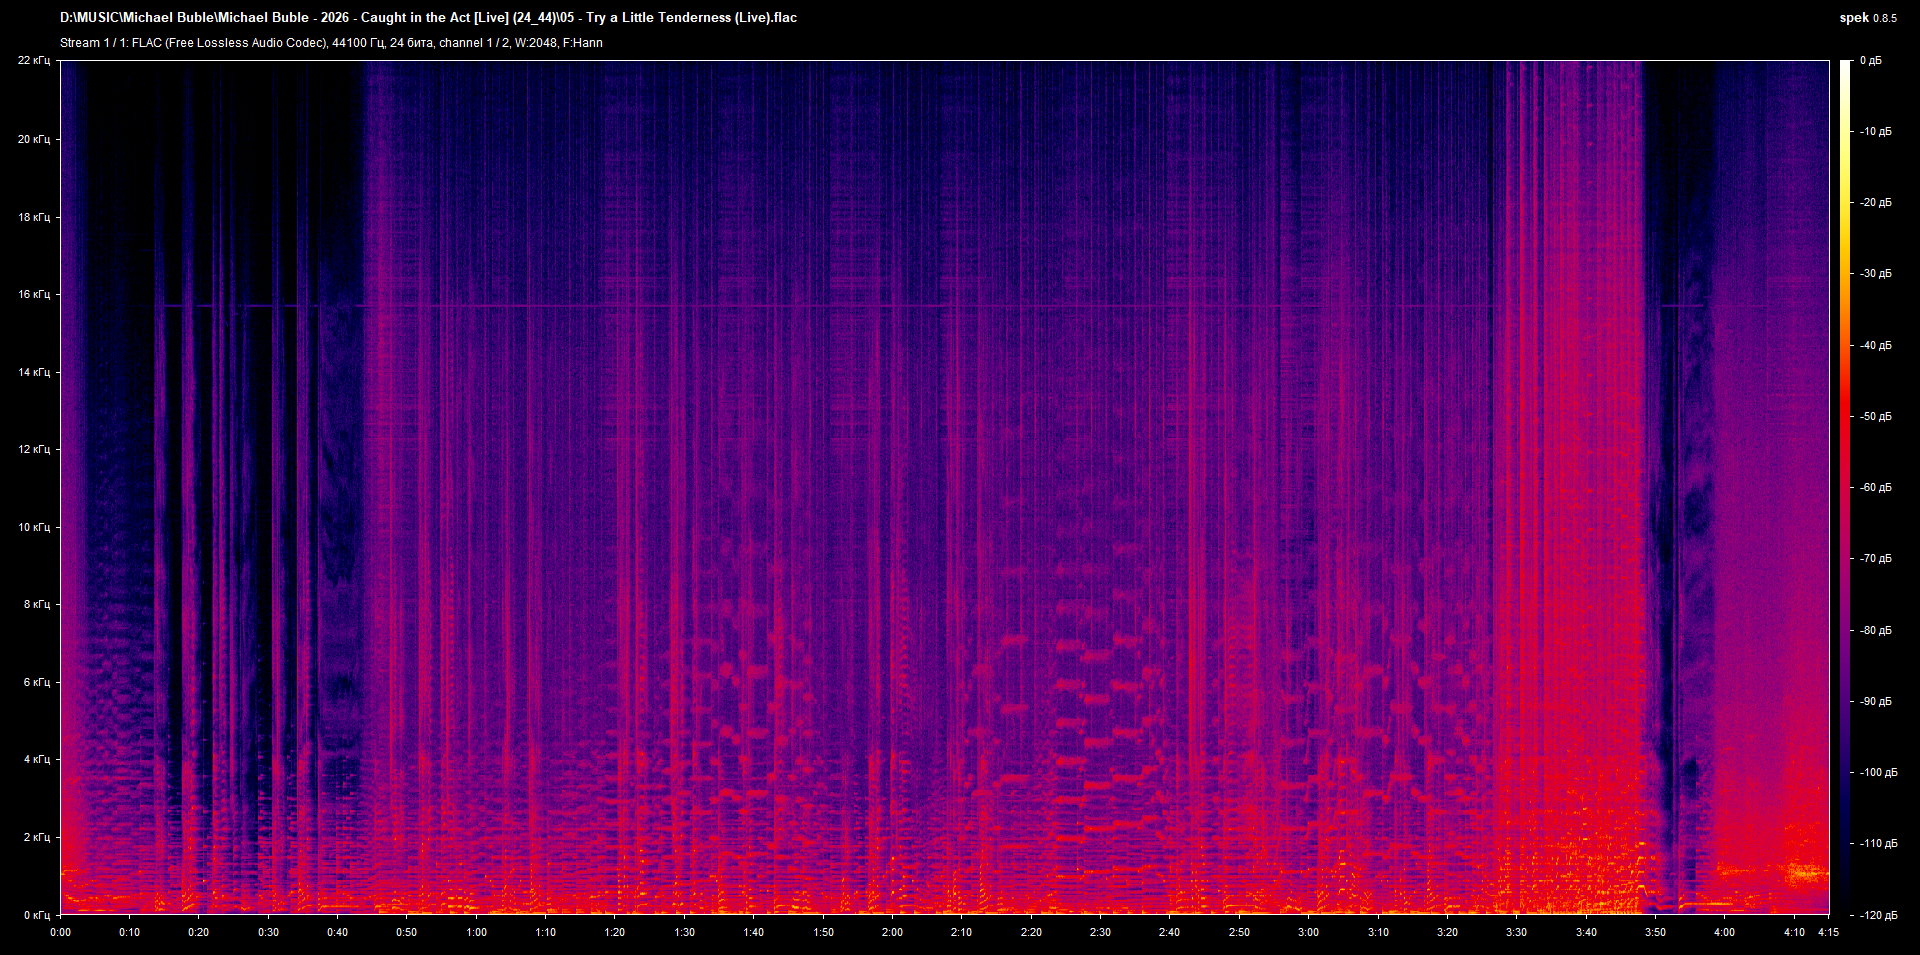Screen dimensions: 1920x955
Task: Click the '22 кГц' frequency label
Action: pos(34,61)
